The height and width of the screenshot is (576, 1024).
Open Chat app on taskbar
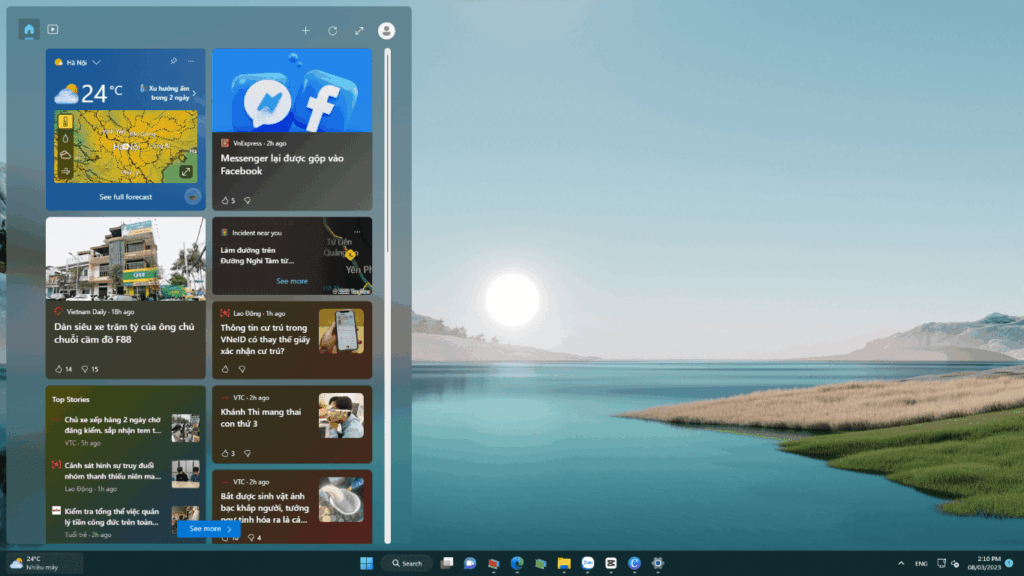coord(470,563)
